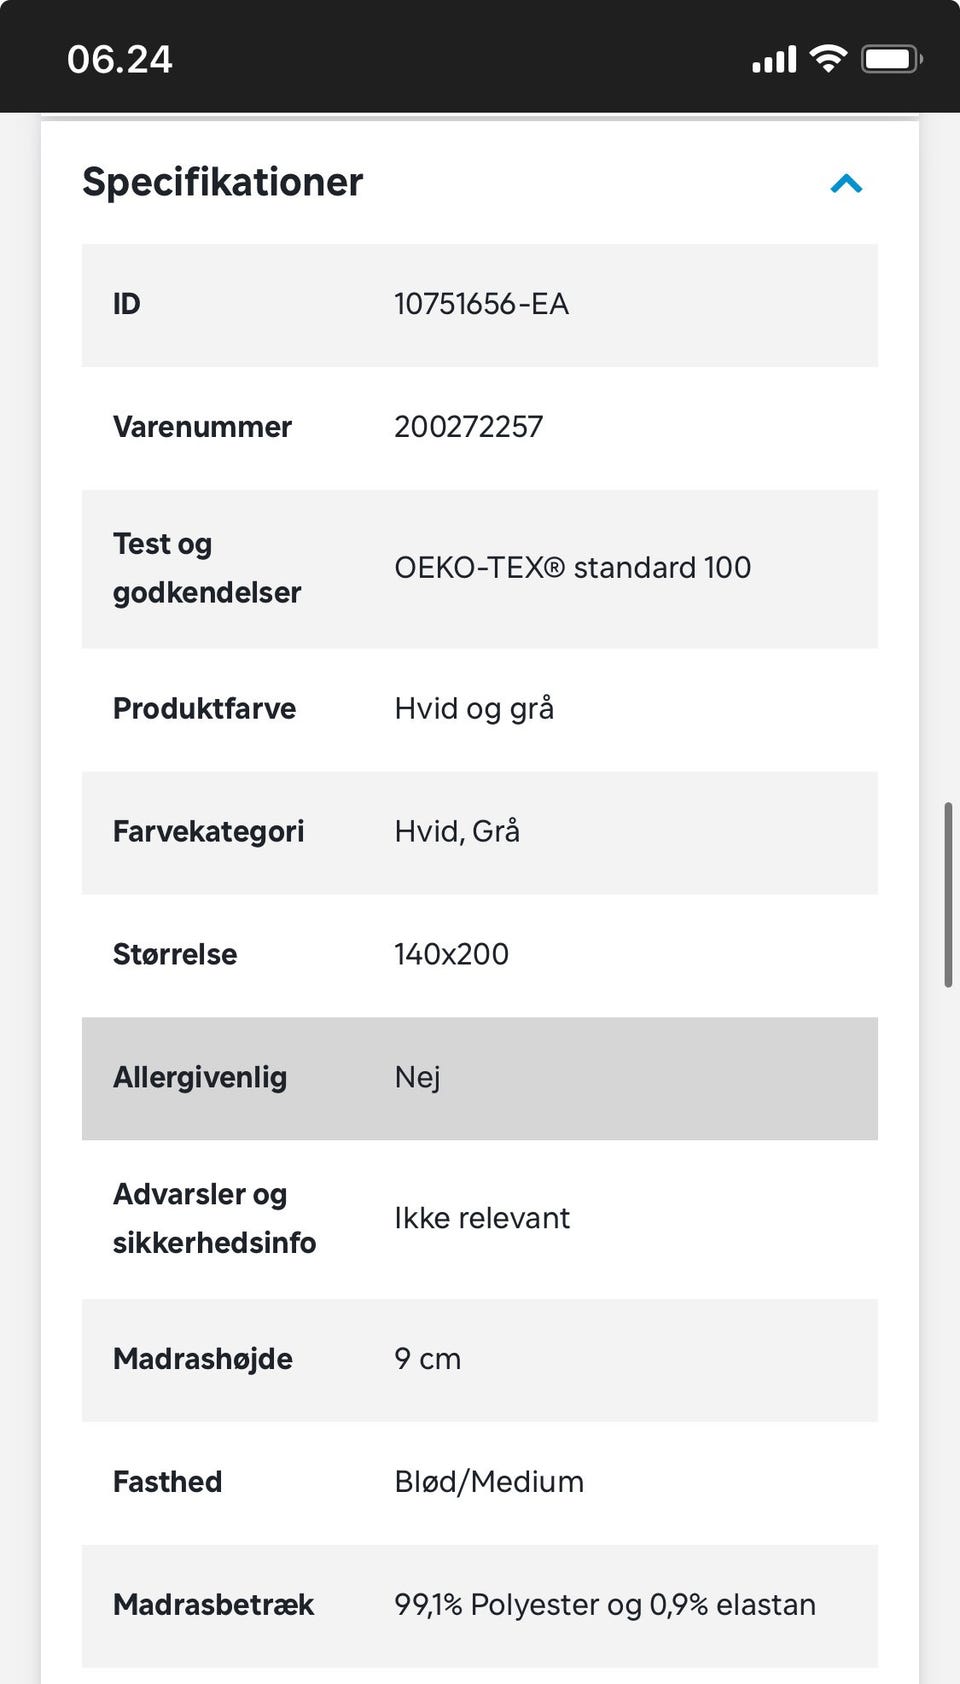
Task: Tap the OEKO-TEX standard 100 text
Action: (572, 568)
